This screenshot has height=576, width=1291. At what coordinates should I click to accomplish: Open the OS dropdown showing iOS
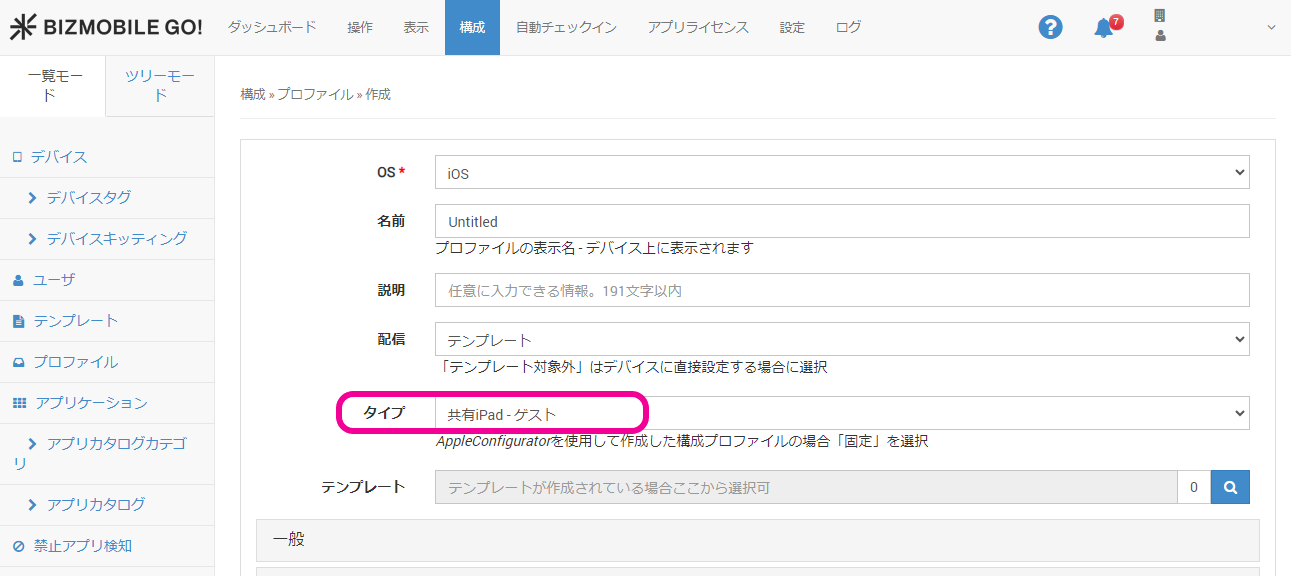click(x=841, y=173)
